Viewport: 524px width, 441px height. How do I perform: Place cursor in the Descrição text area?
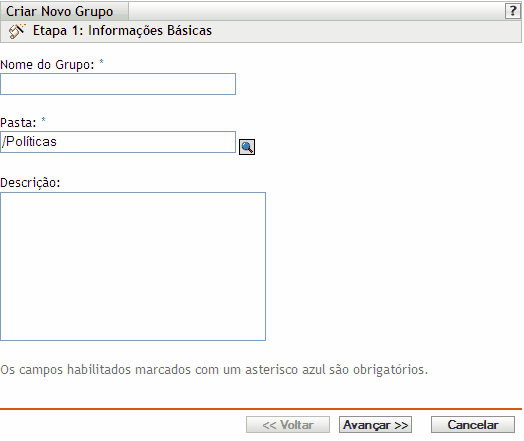[133, 266]
